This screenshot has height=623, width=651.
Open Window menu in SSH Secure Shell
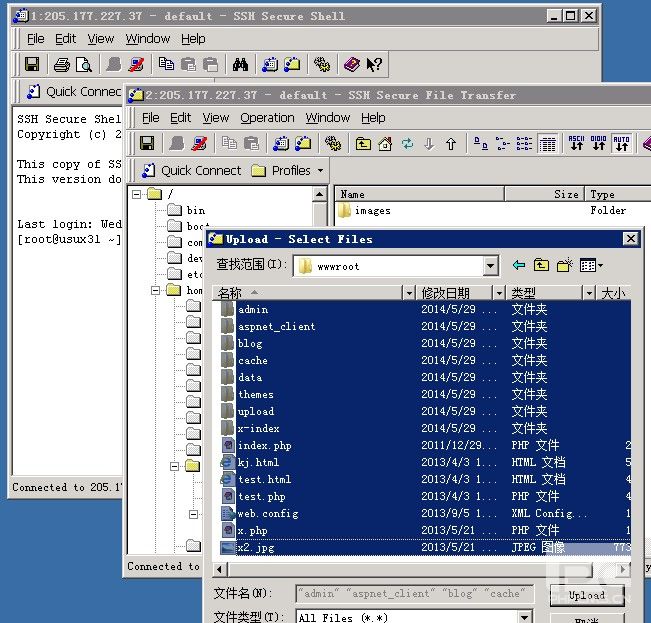148,39
